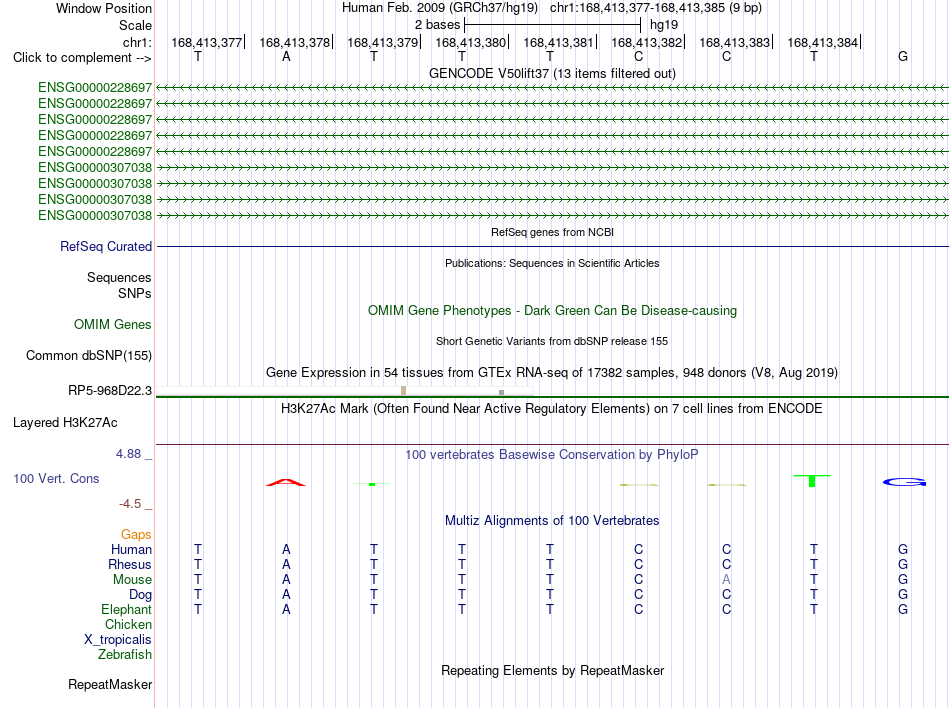Click the SNPs track label
Viewport: 950px width, 708px height.
[x=135, y=293]
